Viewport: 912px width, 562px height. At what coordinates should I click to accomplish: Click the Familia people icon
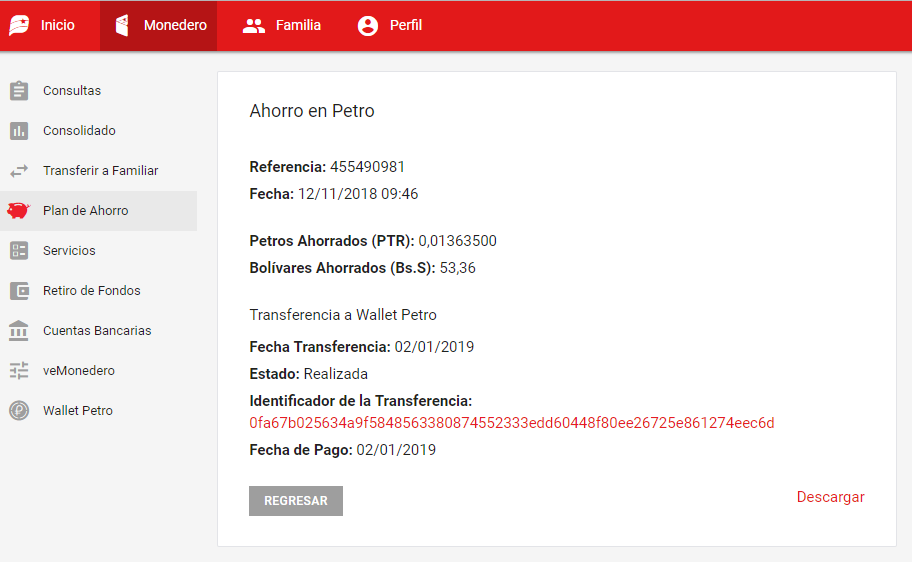pos(254,26)
